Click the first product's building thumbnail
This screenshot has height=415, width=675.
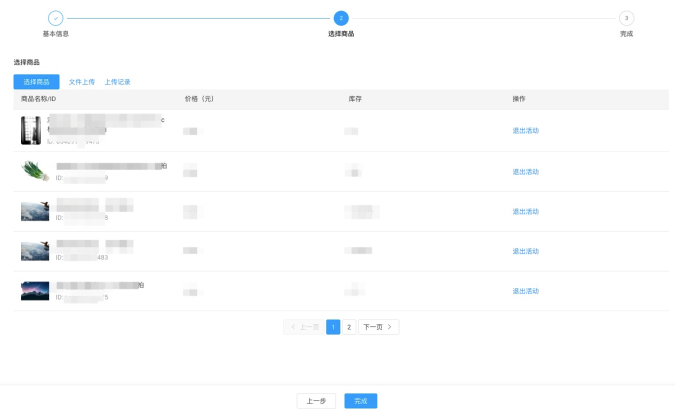[31, 130]
